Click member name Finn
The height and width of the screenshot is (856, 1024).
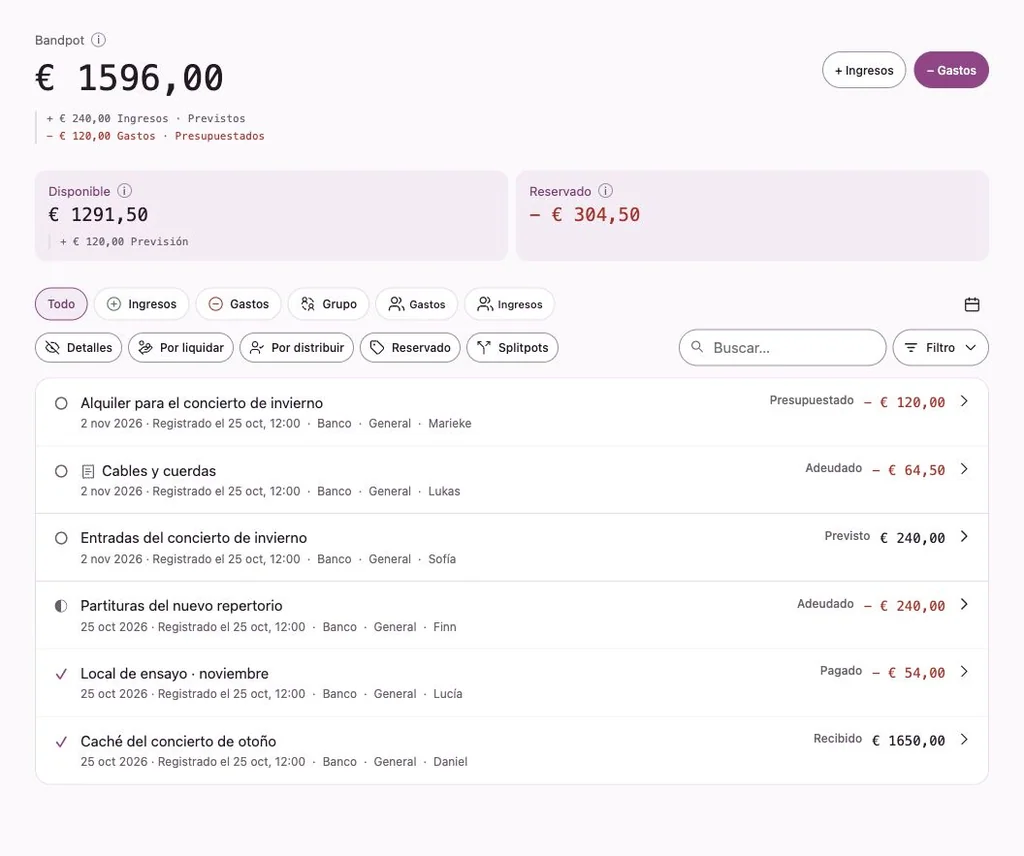(445, 627)
